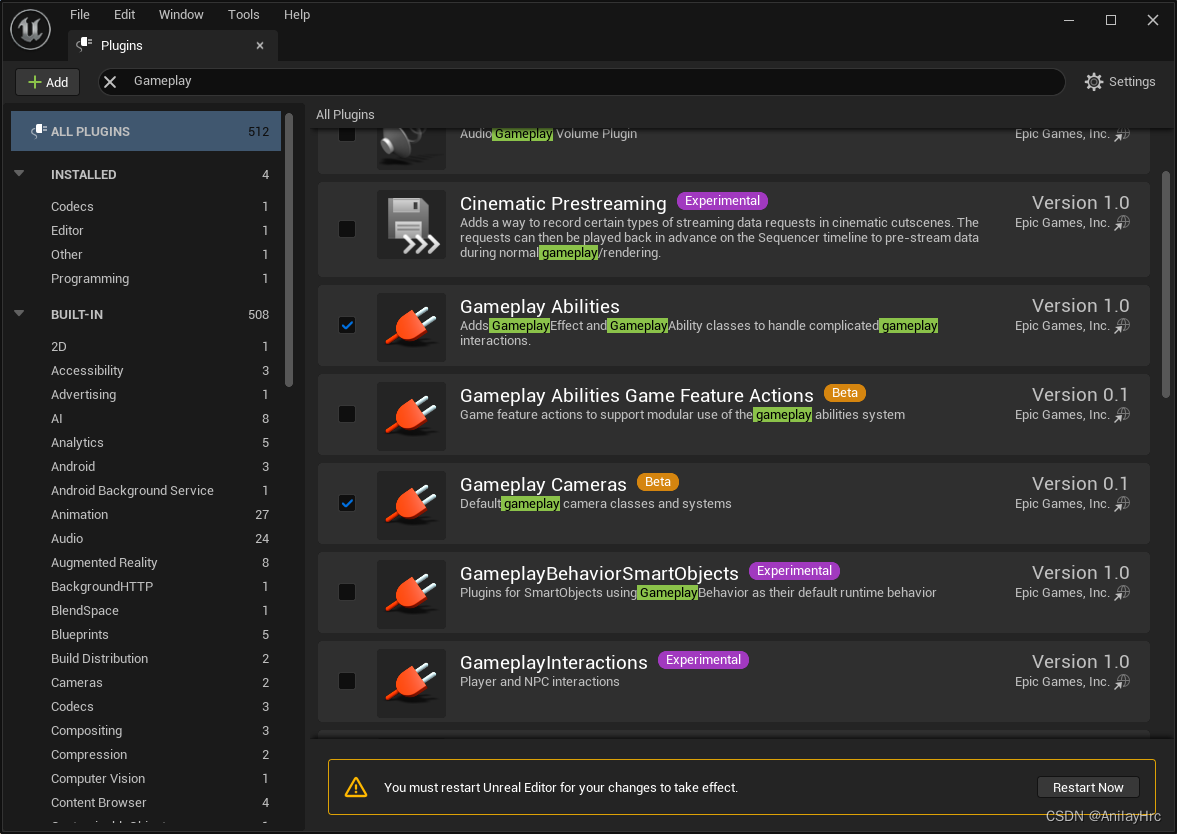Click Restart Now button
Screen dimensions: 1177x834
coord(1088,787)
